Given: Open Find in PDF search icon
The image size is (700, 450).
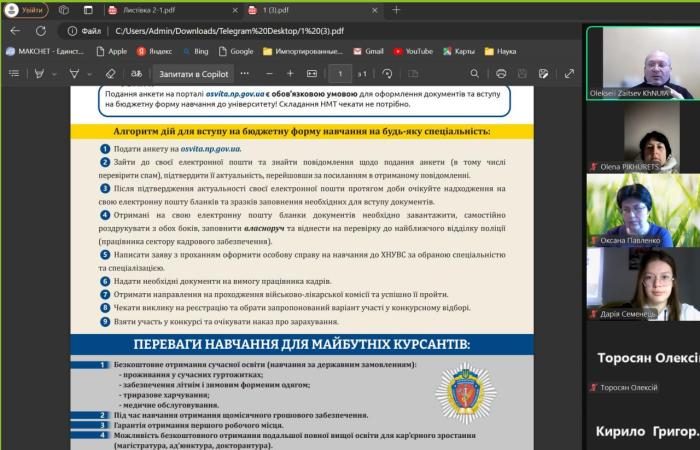Looking at the screenshot, I should point(474,73).
